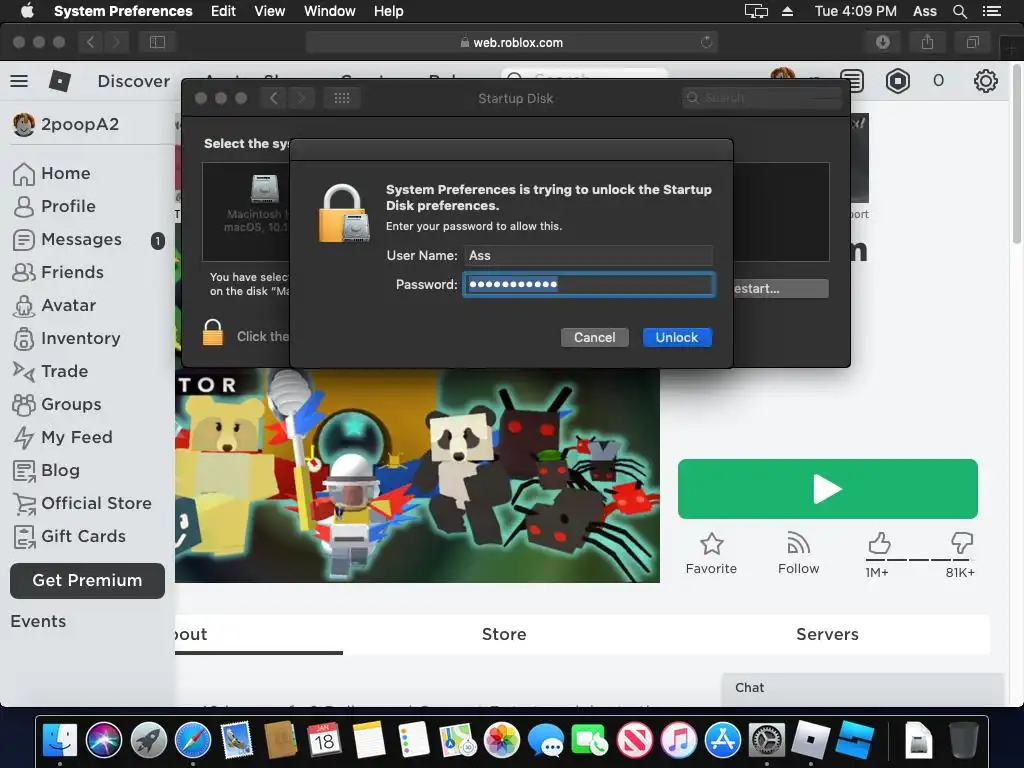Open Notification Center list icon
The width and height of the screenshot is (1024, 768).
click(x=991, y=11)
